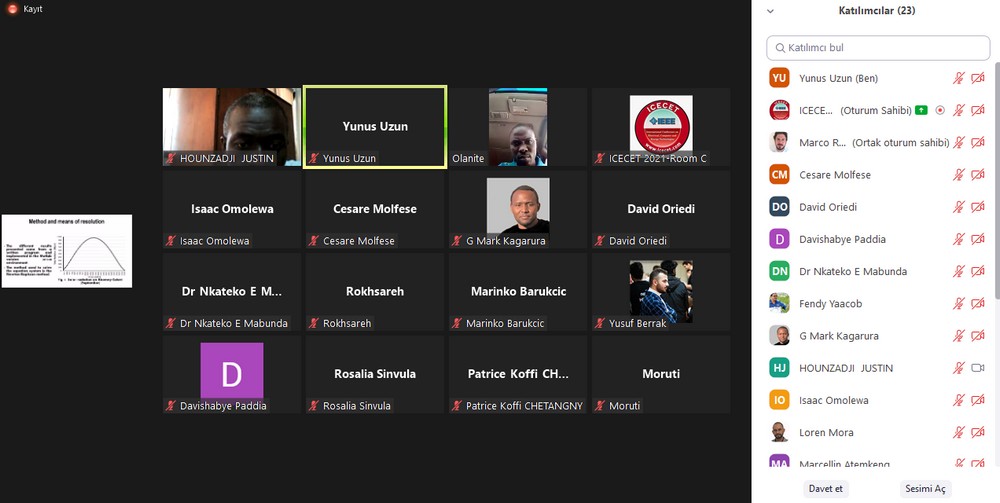Click the recording dot icon beside ICECET host
Screen dimensions: 1000x503
pos(939,110)
